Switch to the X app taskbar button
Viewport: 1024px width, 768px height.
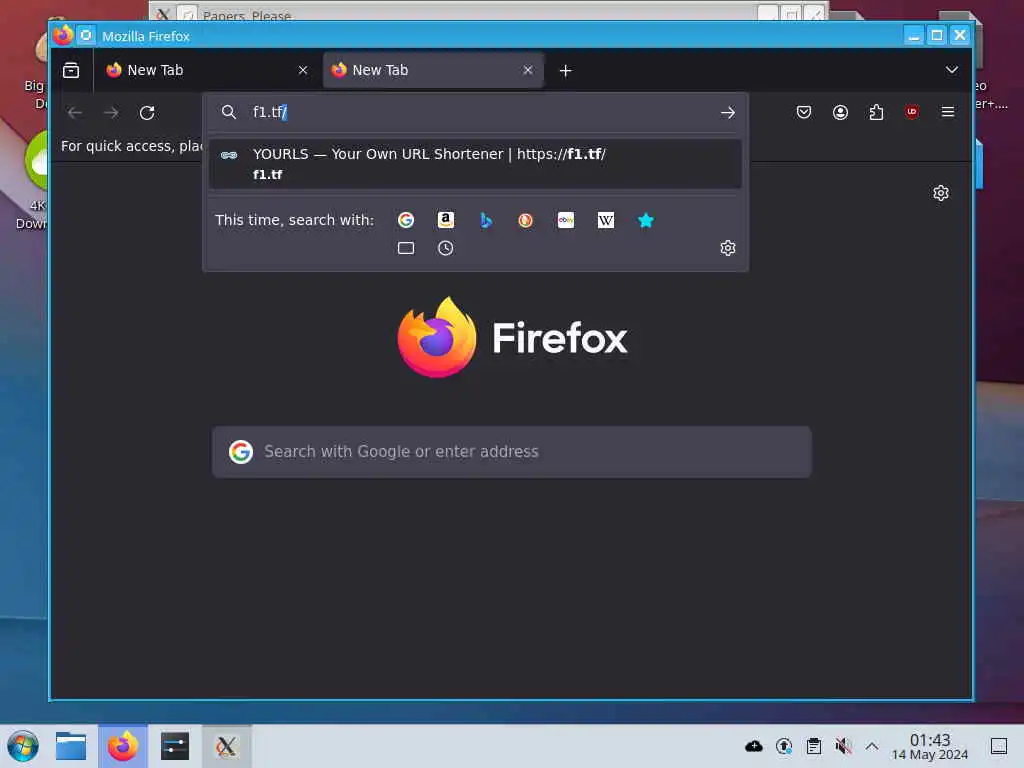point(227,746)
